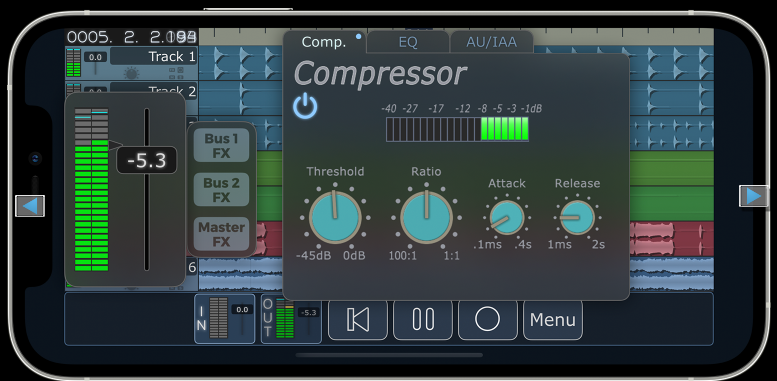Click the Track 1 level meter
Viewport: 777px width, 381px height.
coord(73,62)
